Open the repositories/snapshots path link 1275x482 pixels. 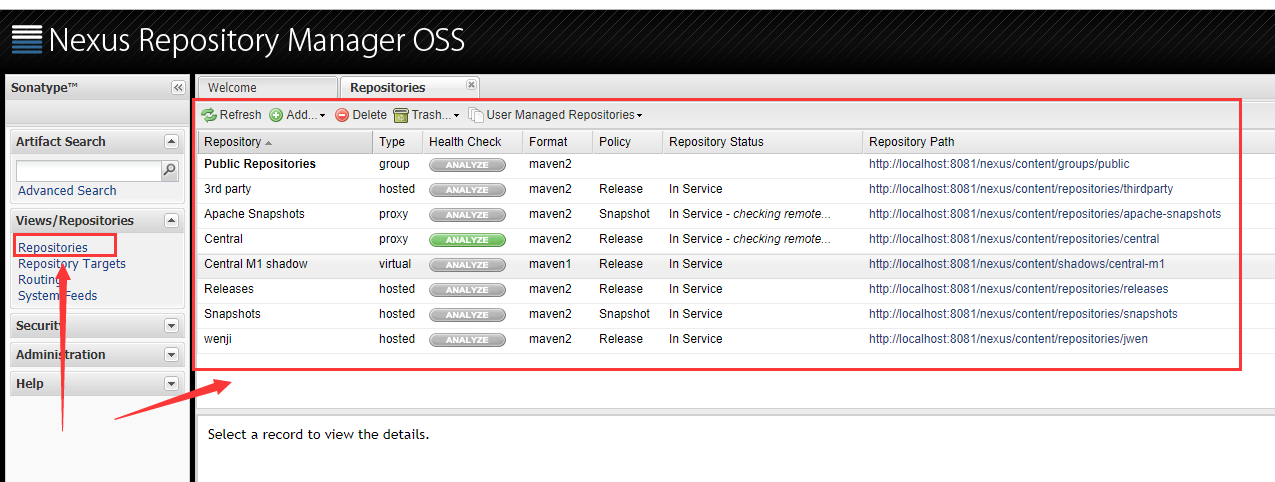1023,314
